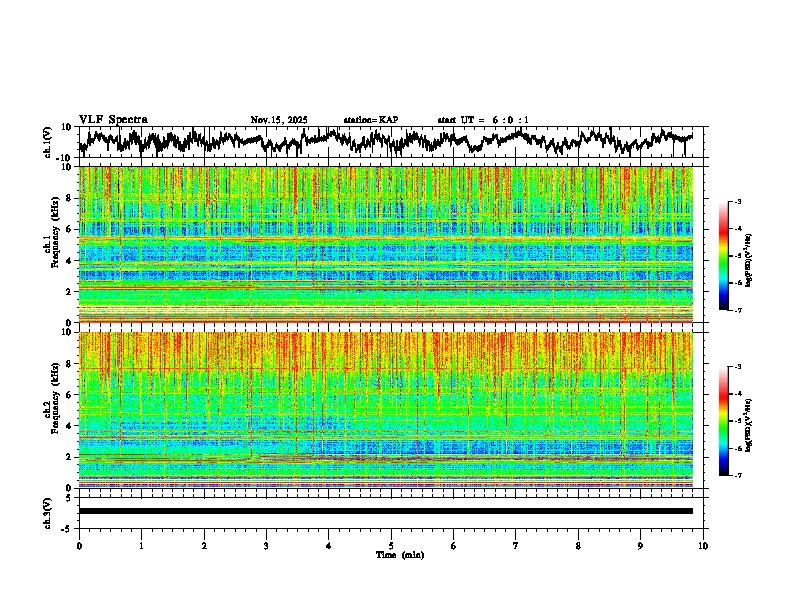Click the ch.2 "Frequency (kHz)" axis label

[55, 398]
